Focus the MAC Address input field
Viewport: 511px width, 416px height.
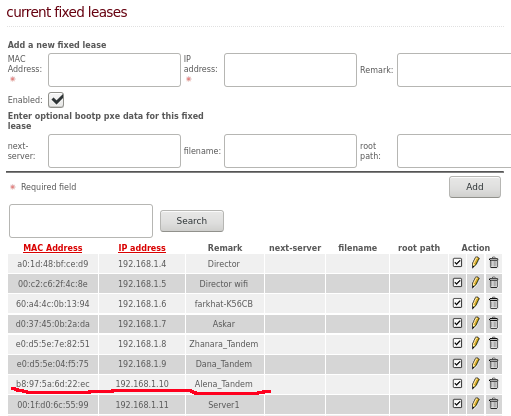[x=114, y=70]
